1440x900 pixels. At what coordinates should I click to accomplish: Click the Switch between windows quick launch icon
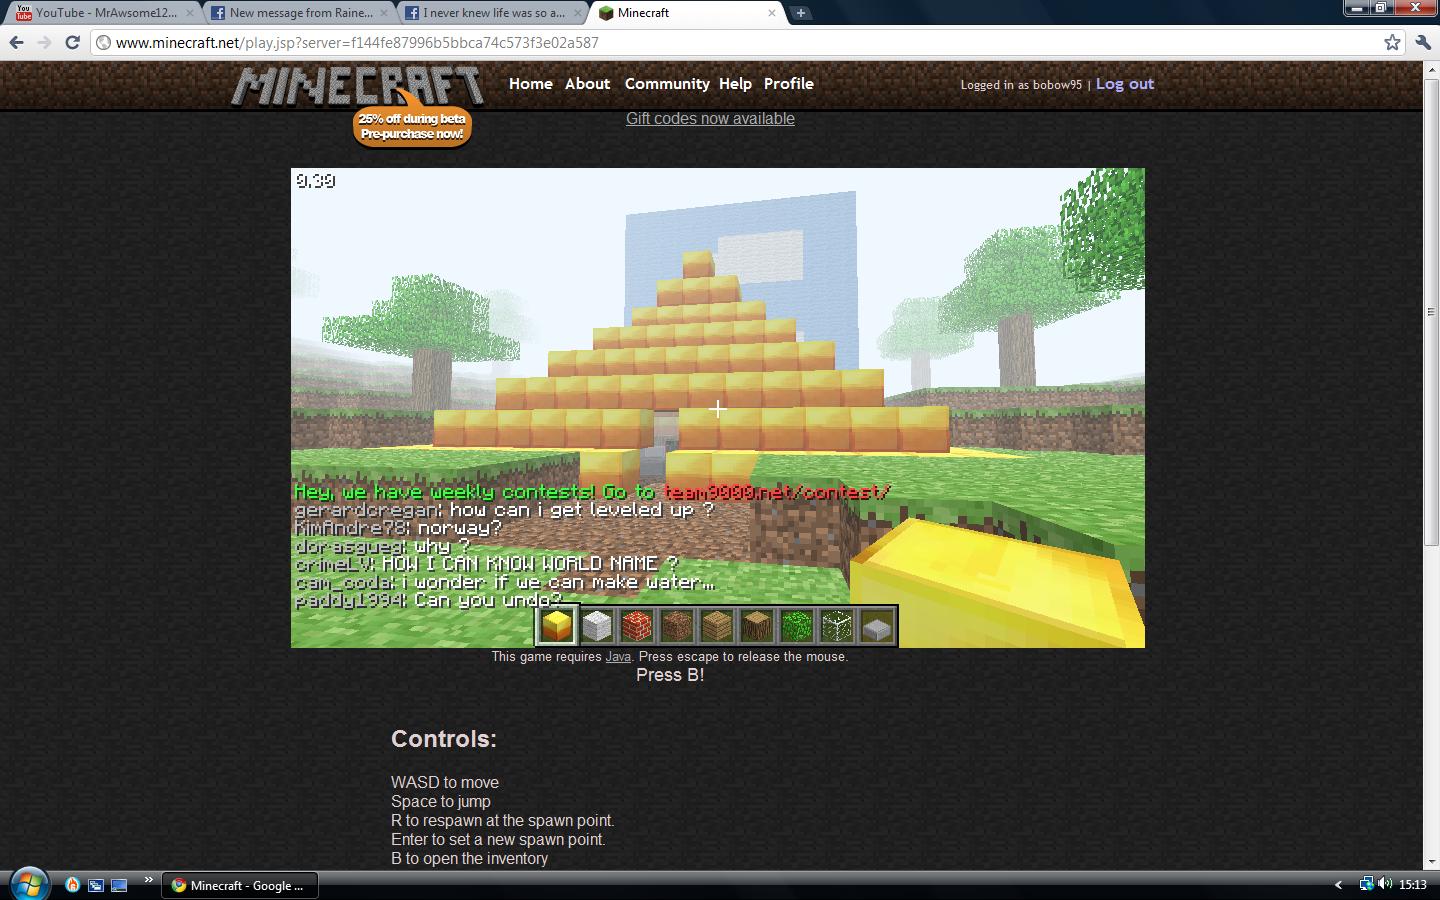coord(96,885)
